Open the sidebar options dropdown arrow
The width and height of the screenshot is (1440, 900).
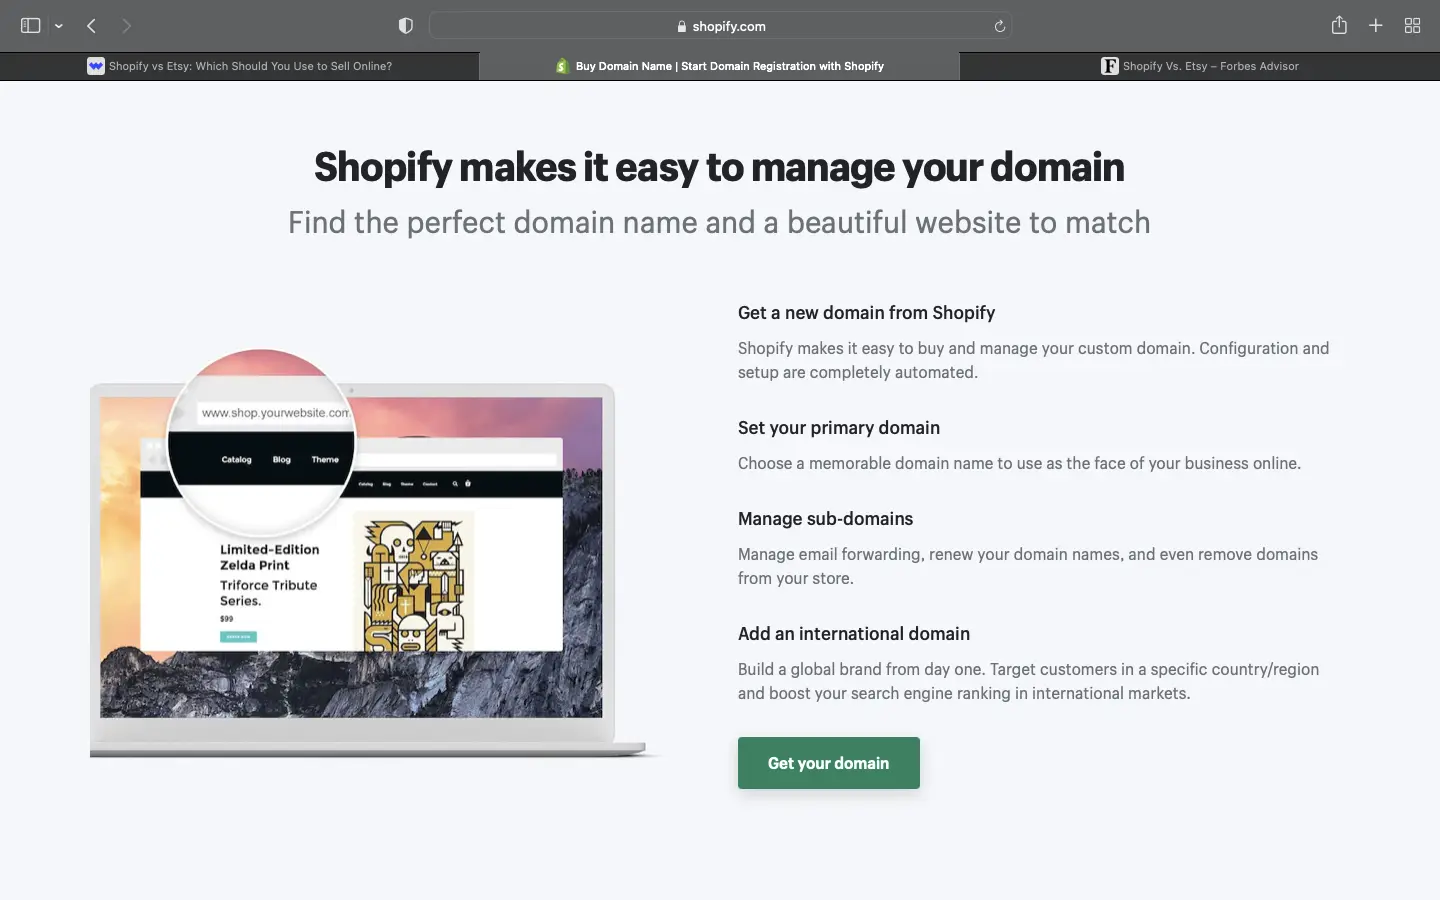coord(59,26)
